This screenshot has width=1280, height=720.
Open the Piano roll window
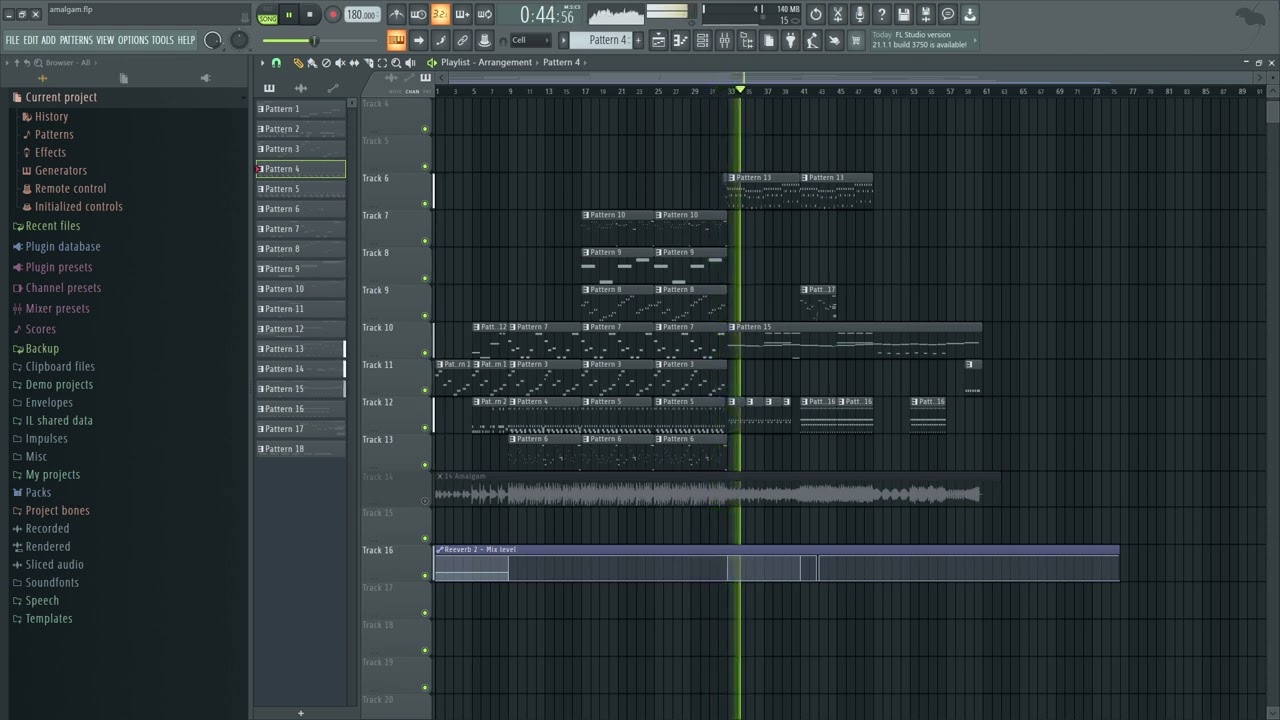680,40
